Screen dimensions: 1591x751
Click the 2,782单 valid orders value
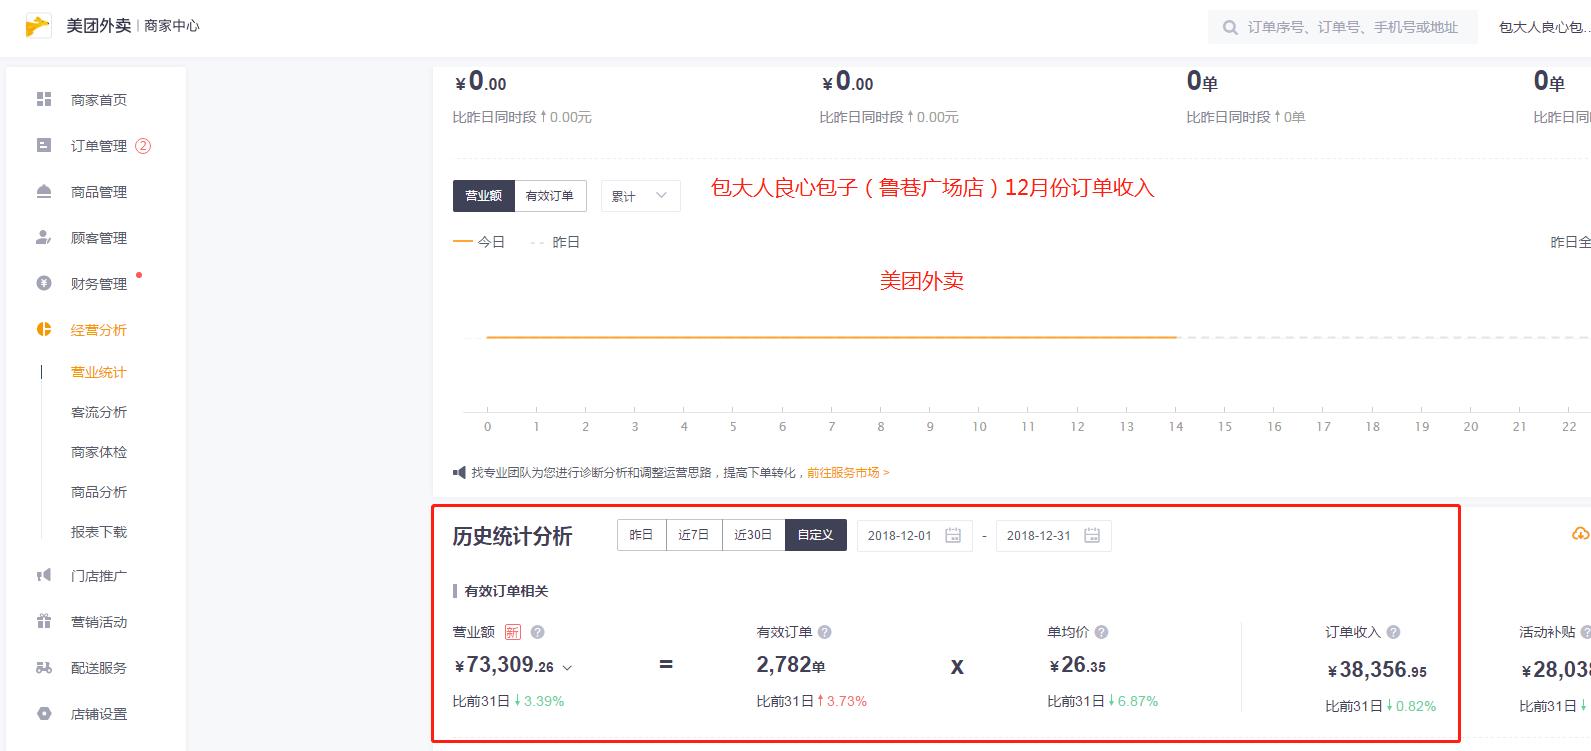click(x=790, y=665)
